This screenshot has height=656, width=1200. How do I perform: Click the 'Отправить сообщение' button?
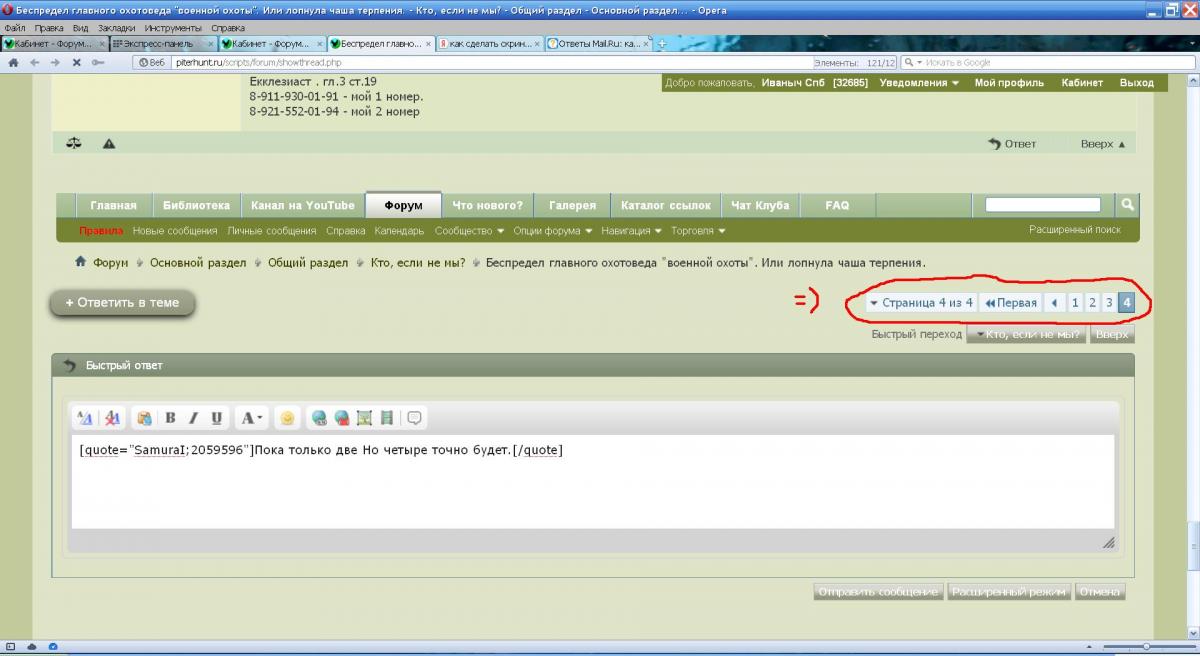878,592
